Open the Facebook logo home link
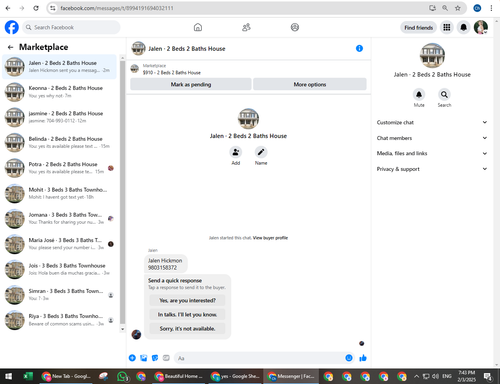The width and height of the screenshot is (500, 384). coord(12,27)
